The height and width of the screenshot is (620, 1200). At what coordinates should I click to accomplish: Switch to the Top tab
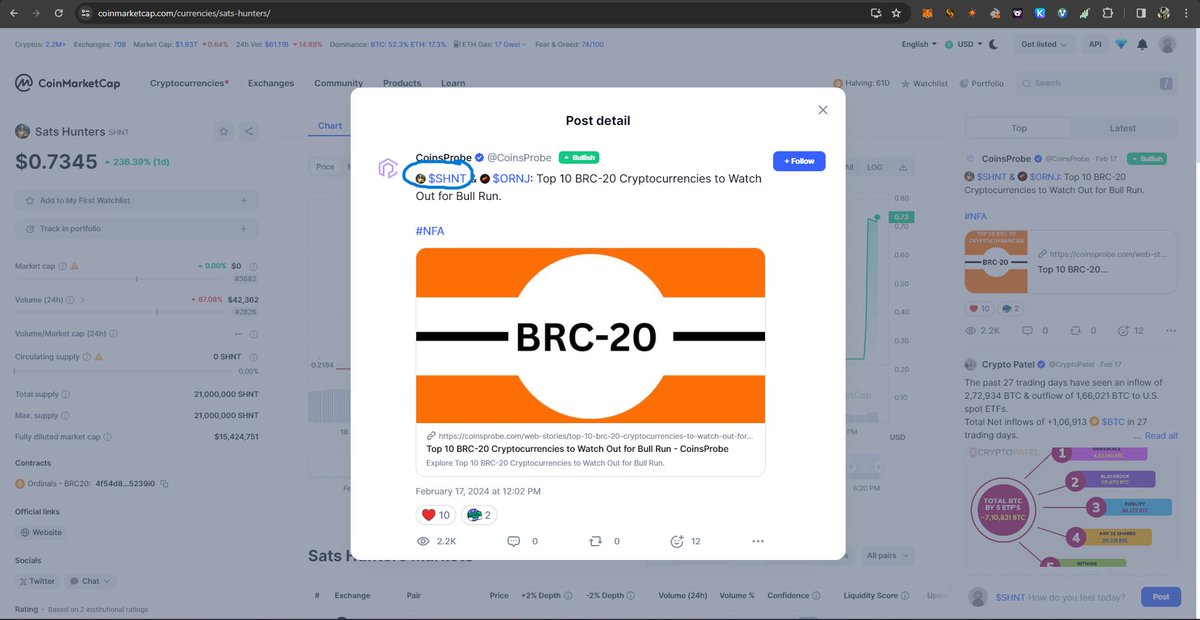click(1019, 128)
